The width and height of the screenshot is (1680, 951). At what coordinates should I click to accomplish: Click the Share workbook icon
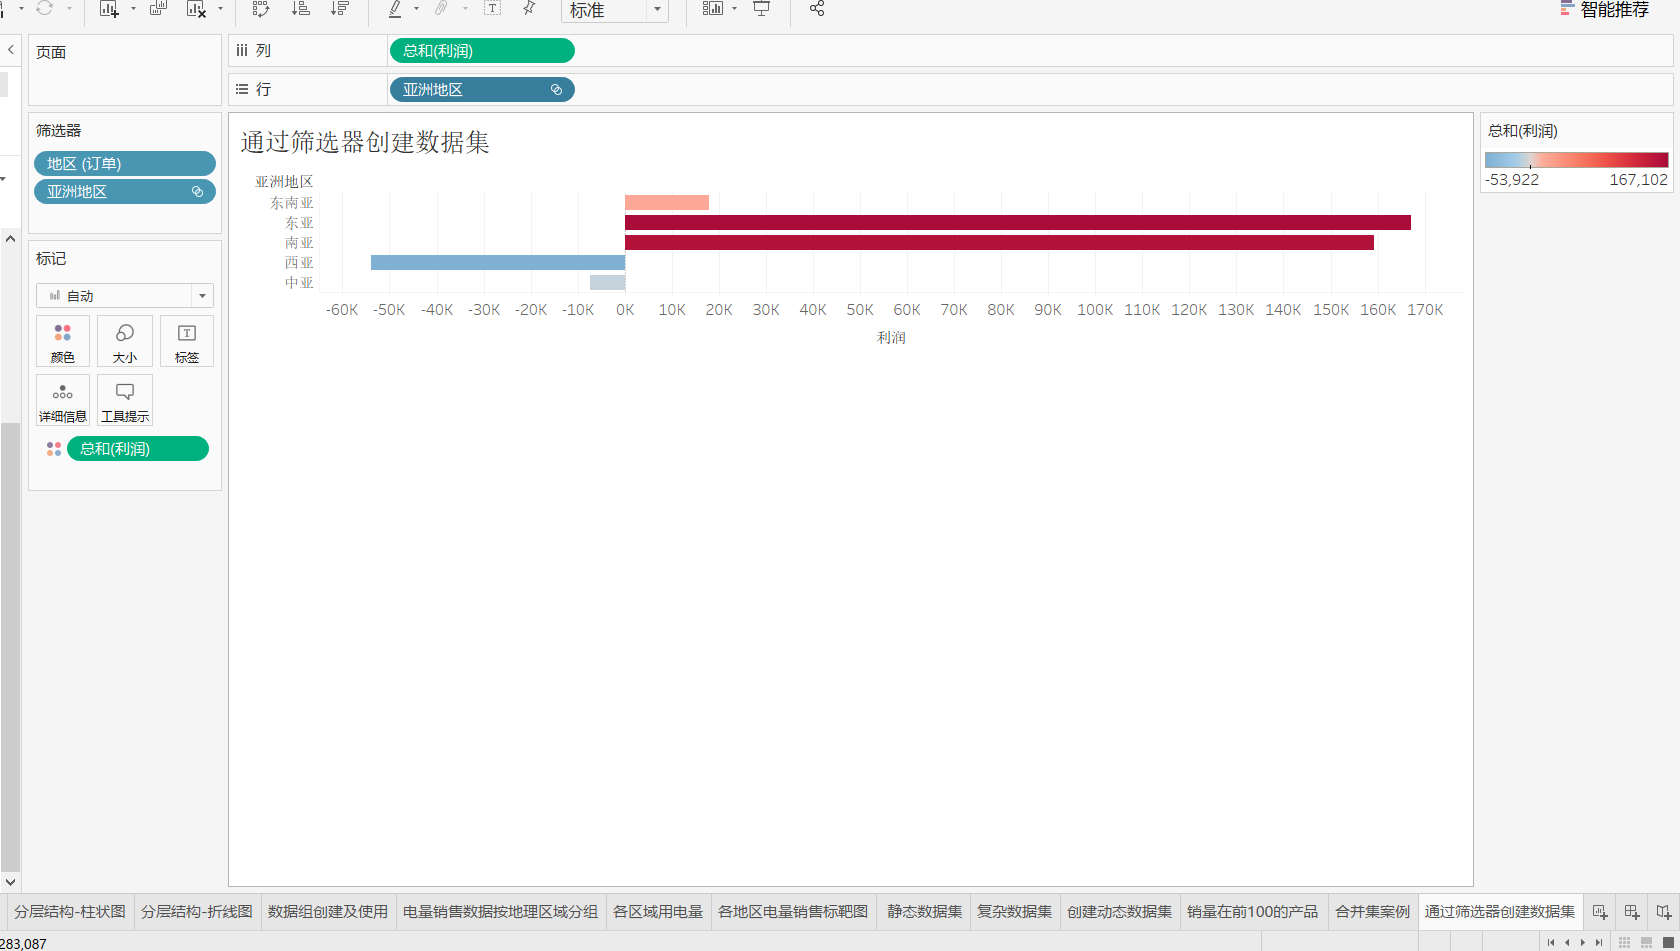point(817,9)
